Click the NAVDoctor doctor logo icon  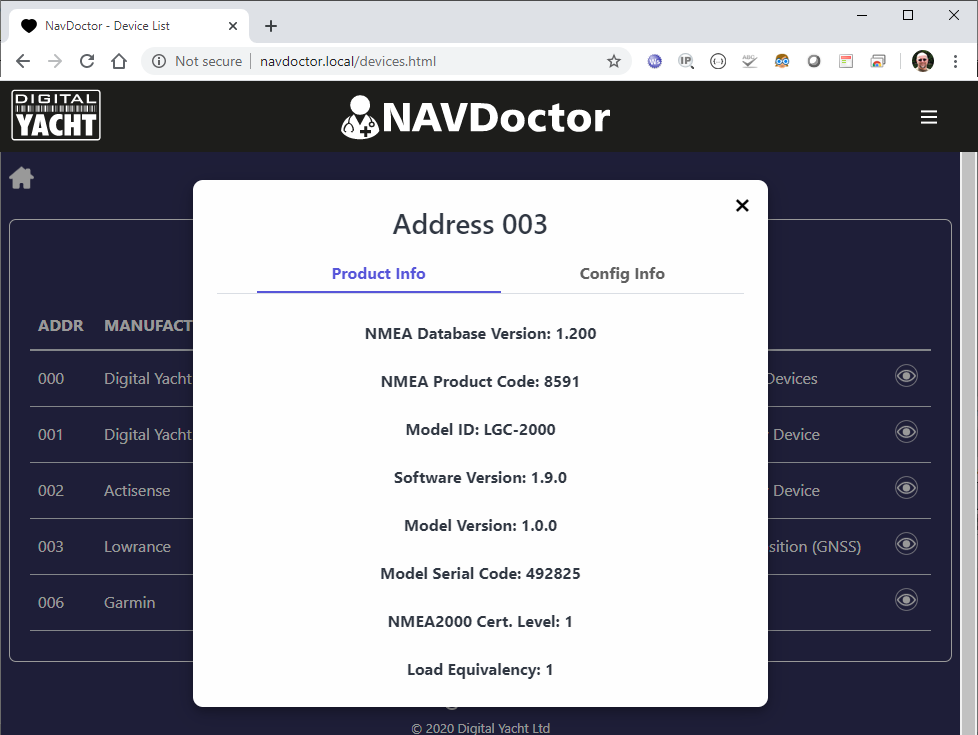point(359,117)
